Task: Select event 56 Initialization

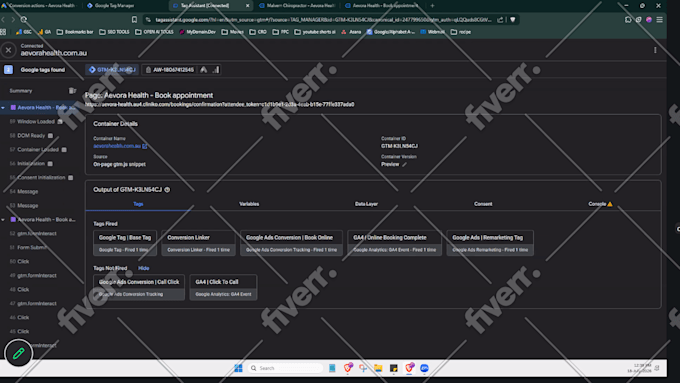Action: click(31, 164)
